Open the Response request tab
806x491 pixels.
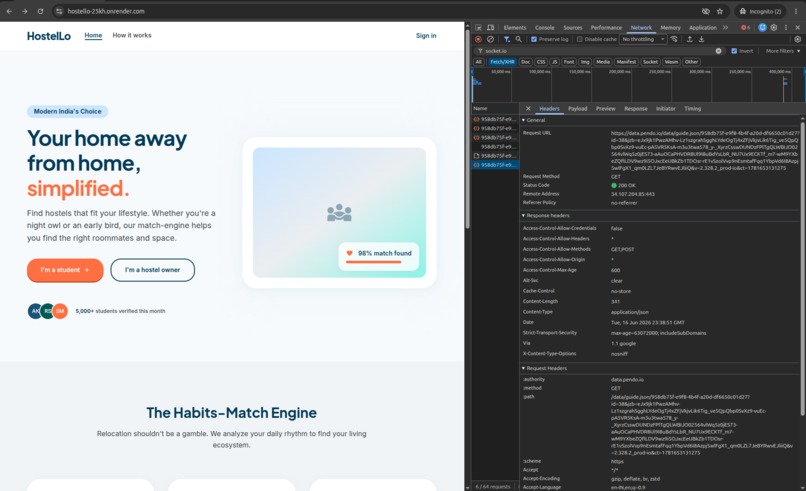(x=636, y=108)
